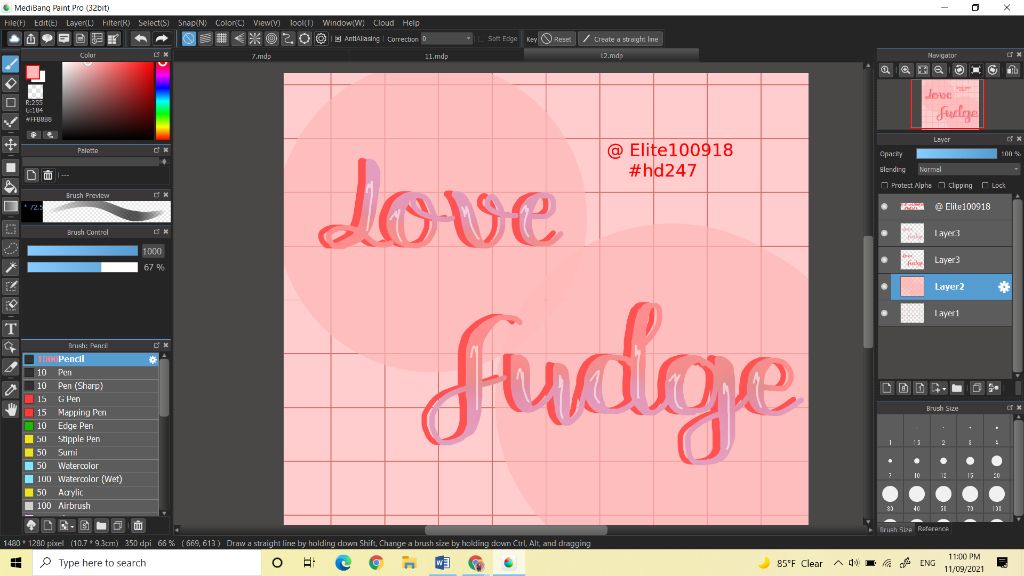Click the Redo arrow
Image resolution: width=1024 pixels, height=576 pixels.
point(161,39)
